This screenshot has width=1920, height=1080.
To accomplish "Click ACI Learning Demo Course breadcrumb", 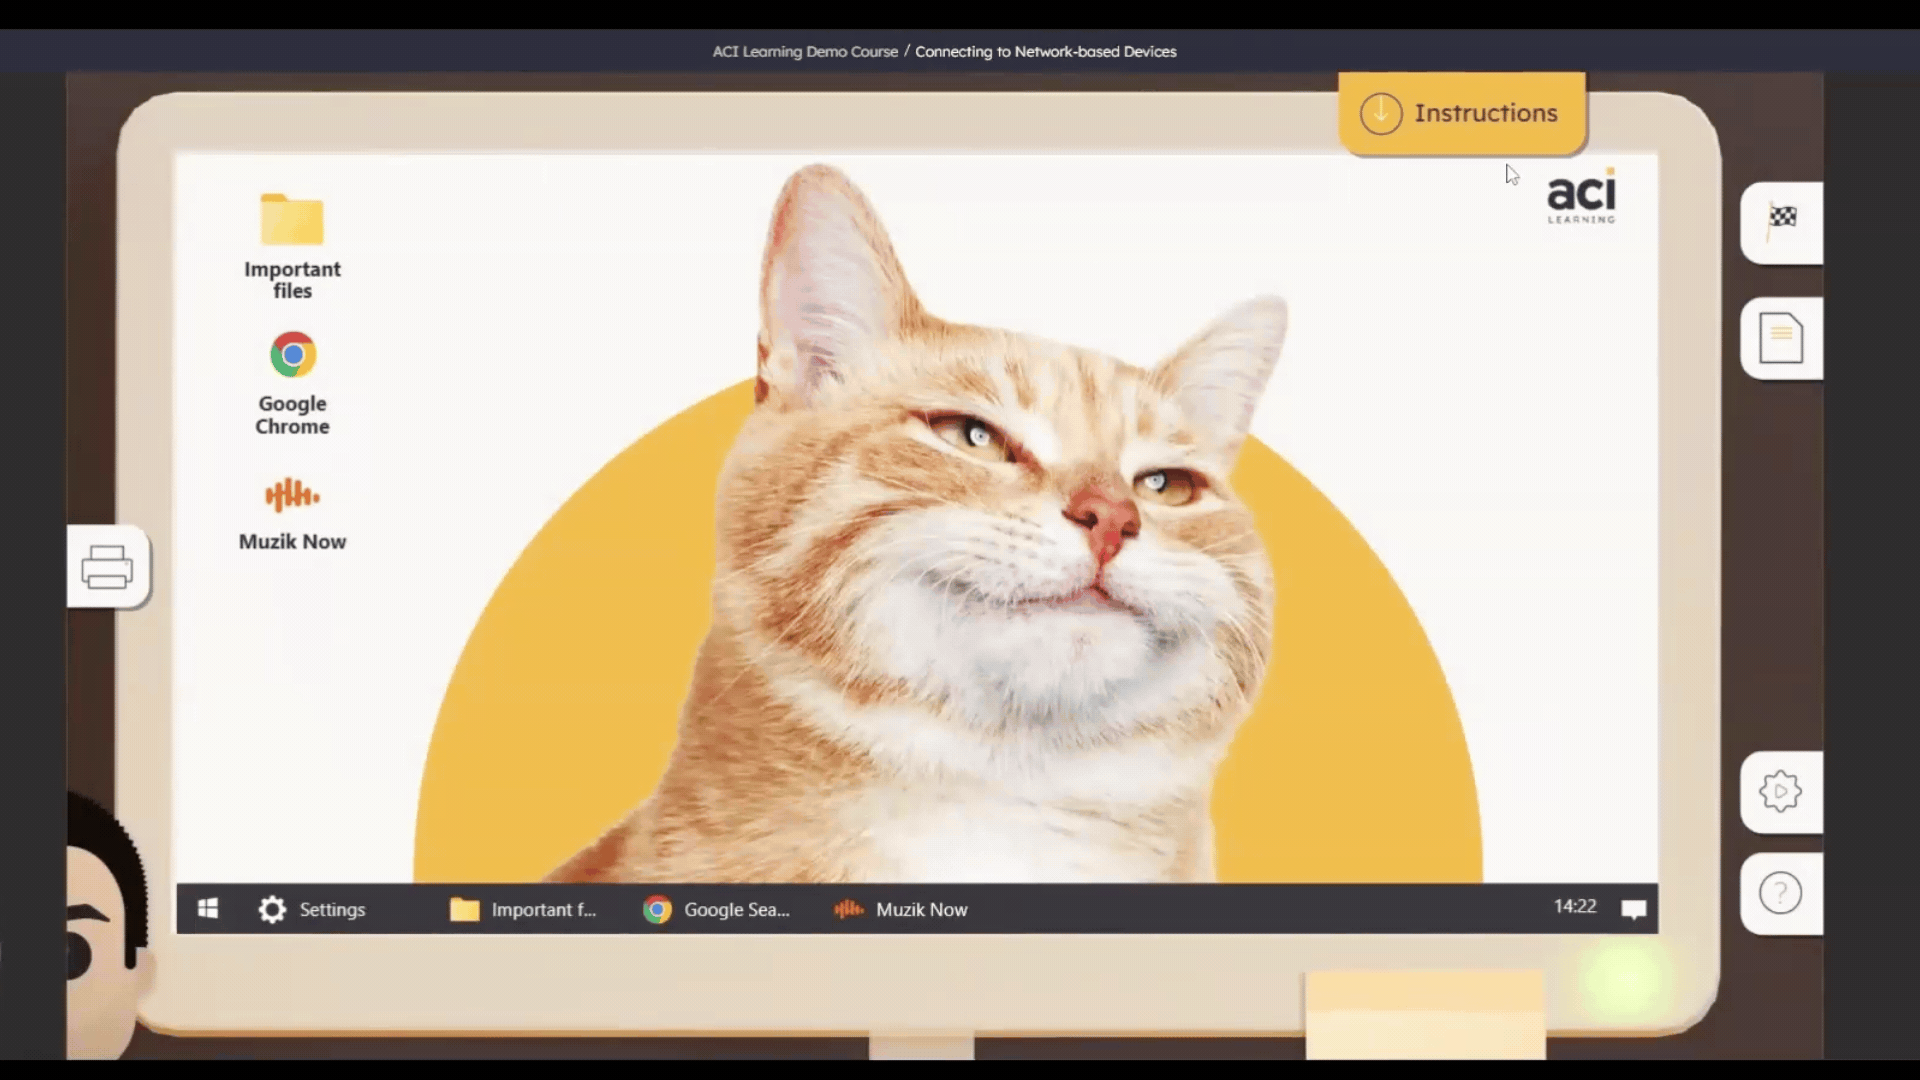I will 805,52.
